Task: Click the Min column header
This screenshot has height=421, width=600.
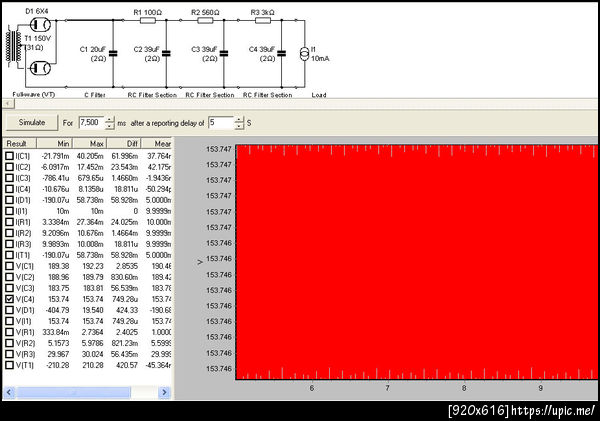Action: pyautogui.click(x=54, y=144)
